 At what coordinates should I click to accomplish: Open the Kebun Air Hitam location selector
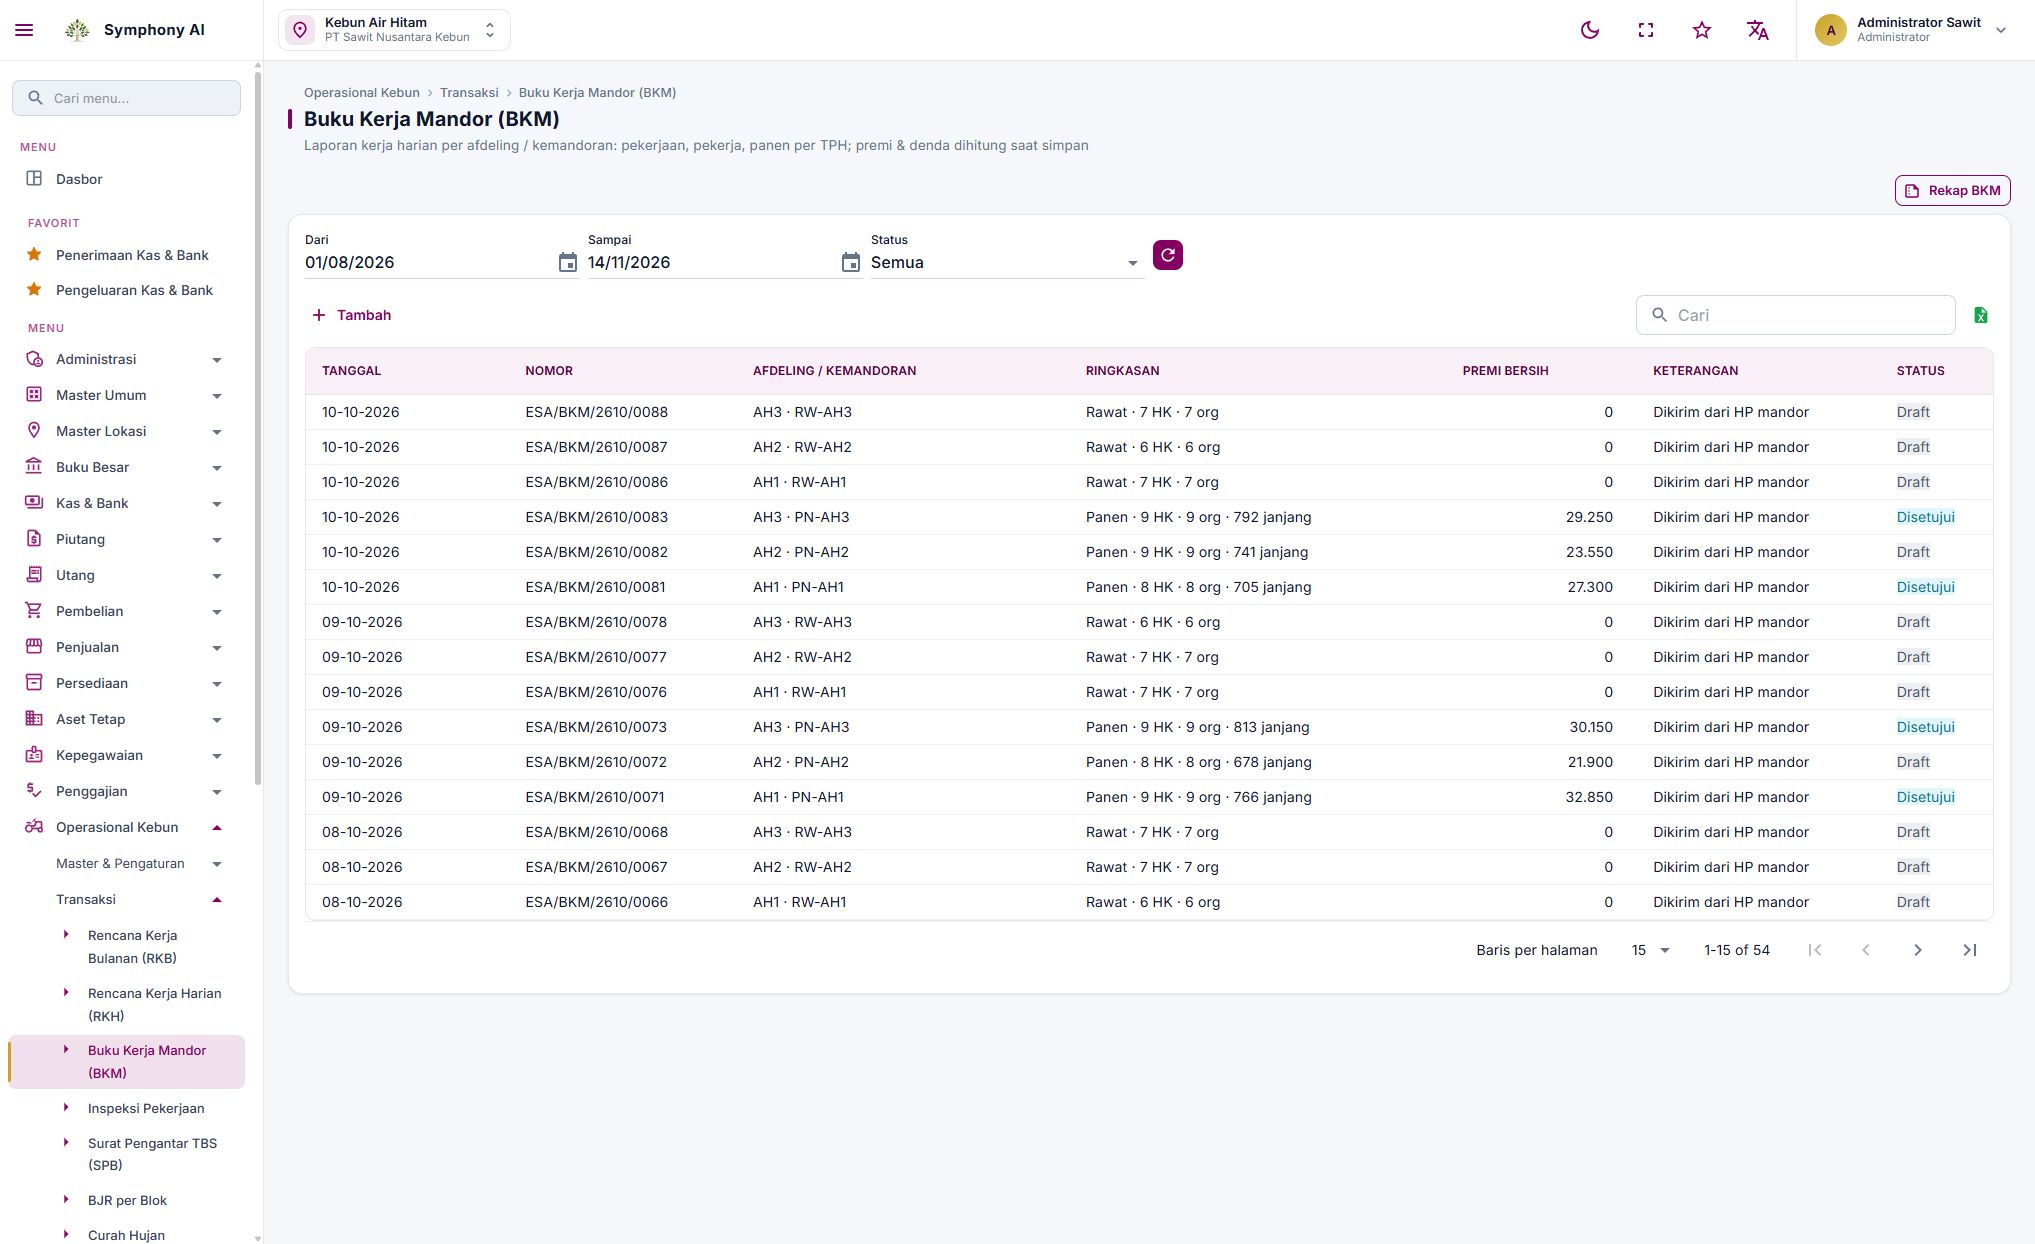point(394,30)
